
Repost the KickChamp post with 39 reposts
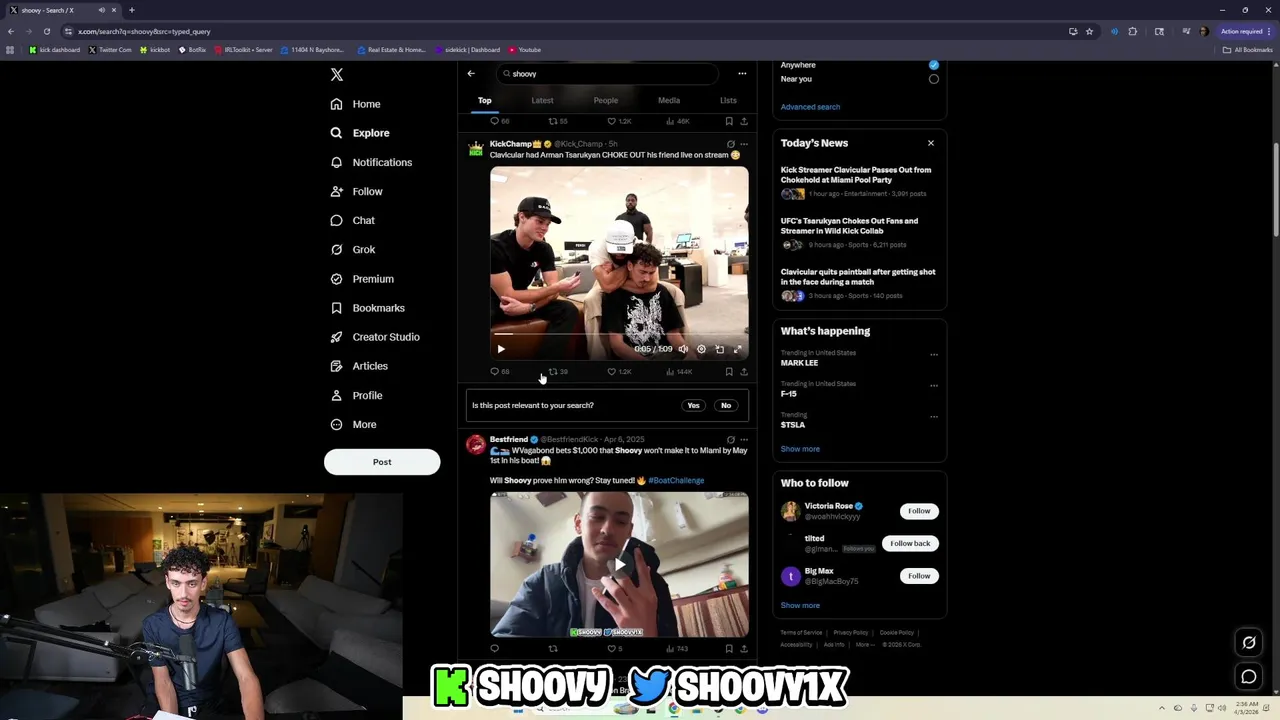tap(558, 372)
